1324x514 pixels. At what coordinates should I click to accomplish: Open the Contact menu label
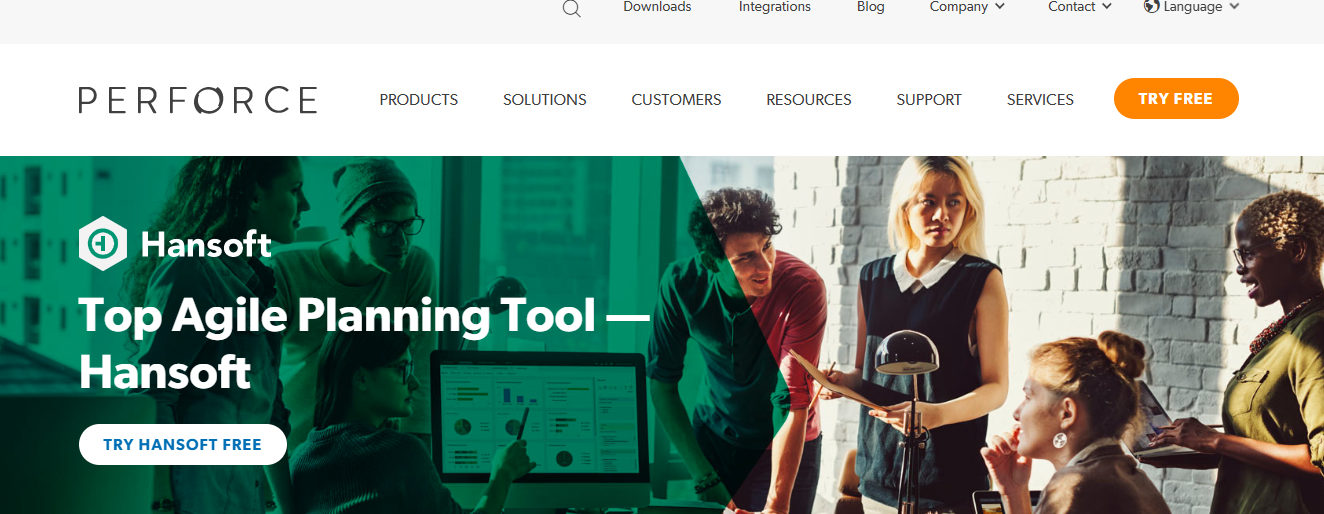point(1072,7)
